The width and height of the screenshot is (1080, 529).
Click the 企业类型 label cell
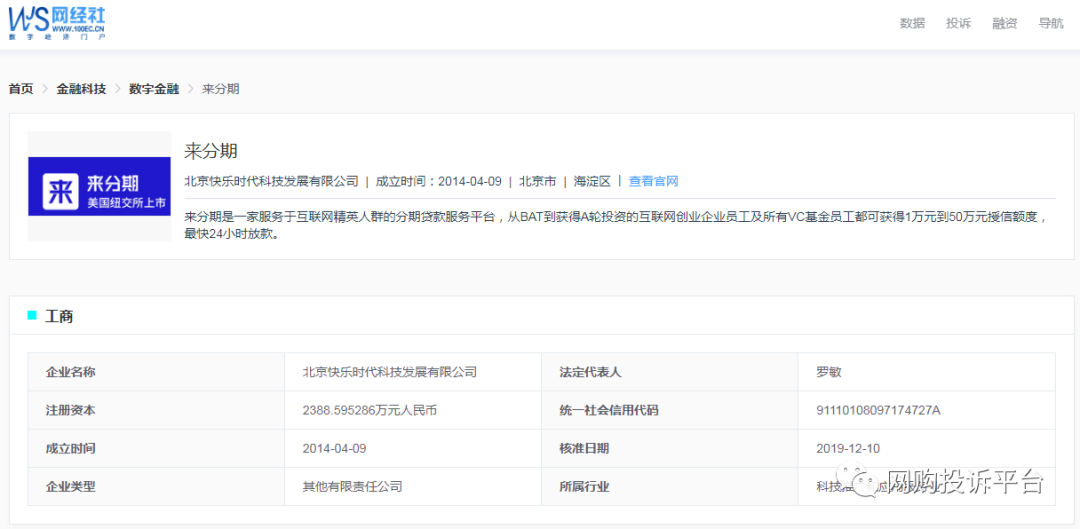(156, 487)
